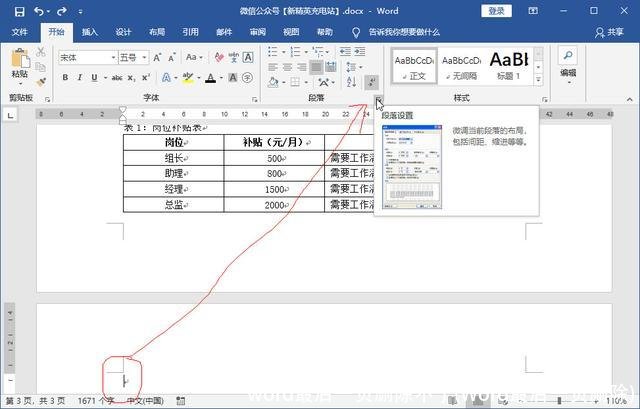Activate the Format Painter brush

coord(40,82)
